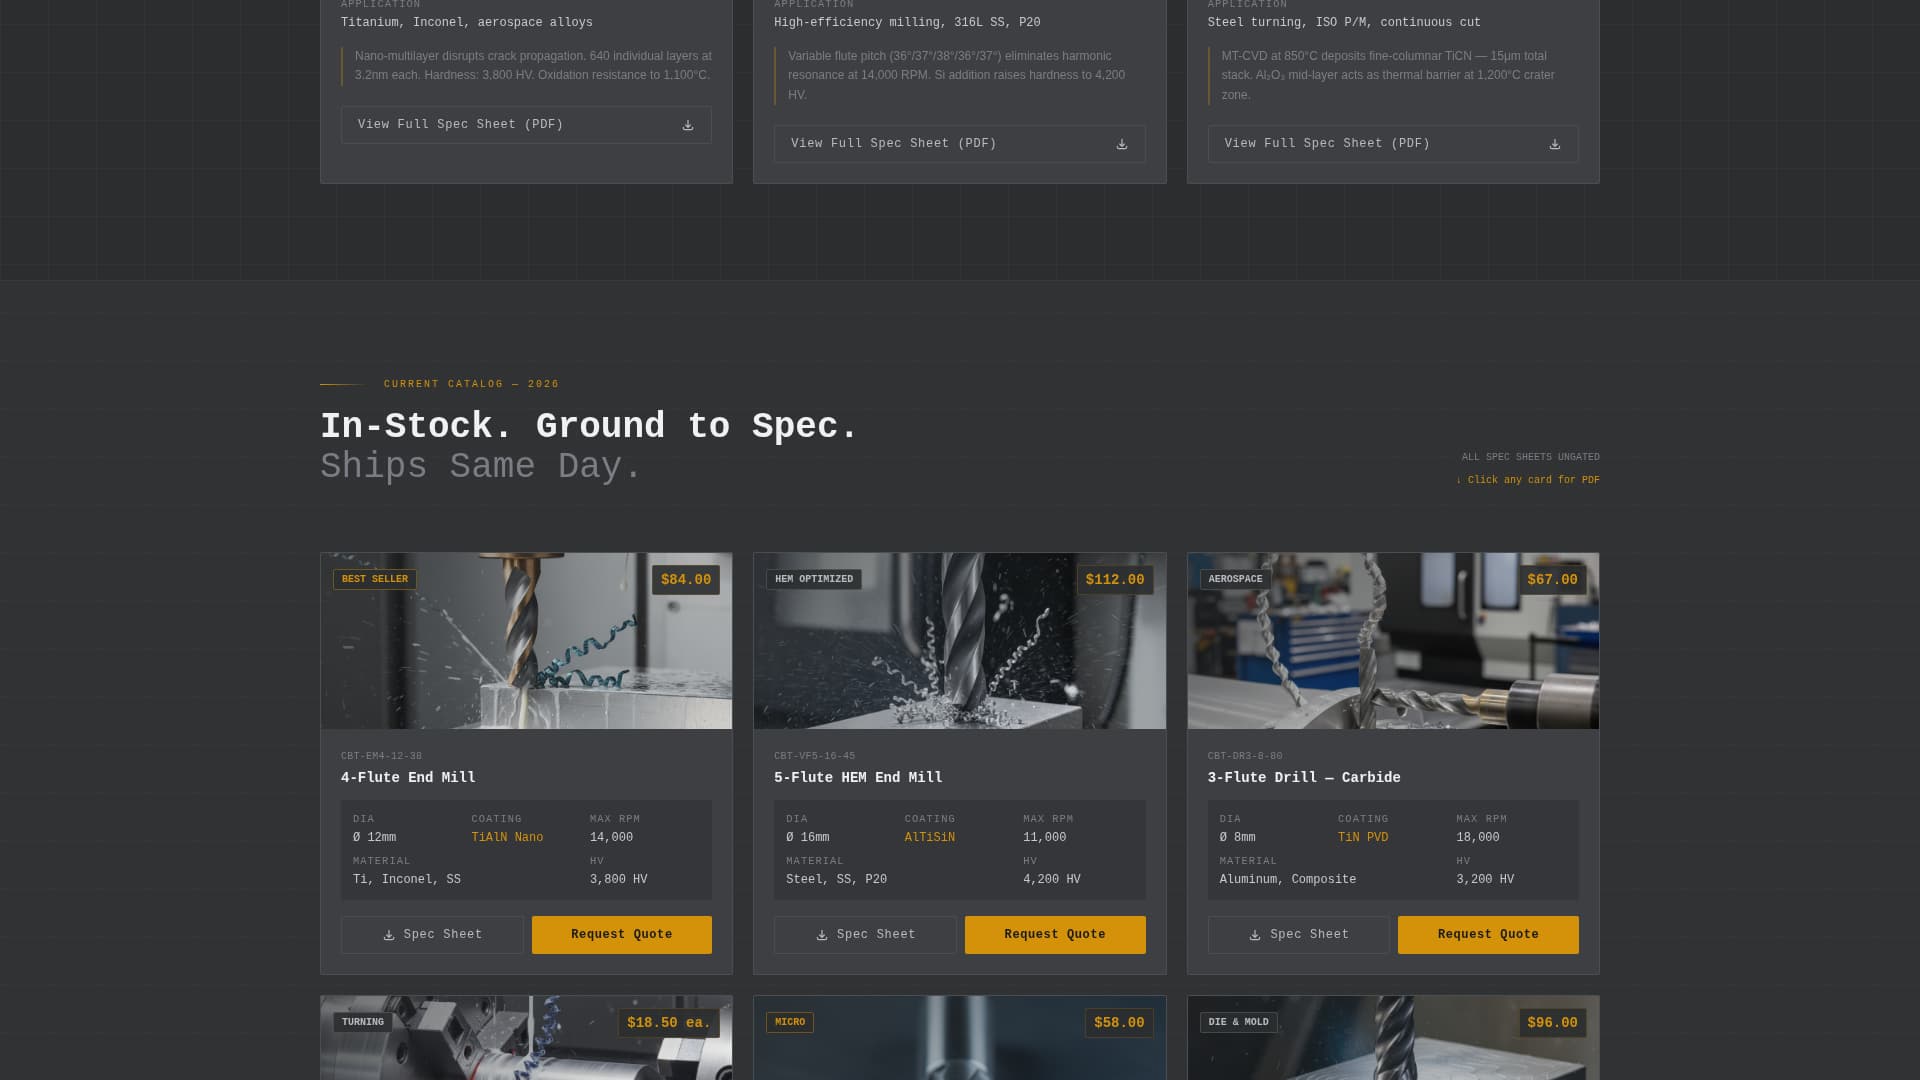
Task: Click the download icon beside the 316L SS spec sheet
Action: tap(1121, 143)
